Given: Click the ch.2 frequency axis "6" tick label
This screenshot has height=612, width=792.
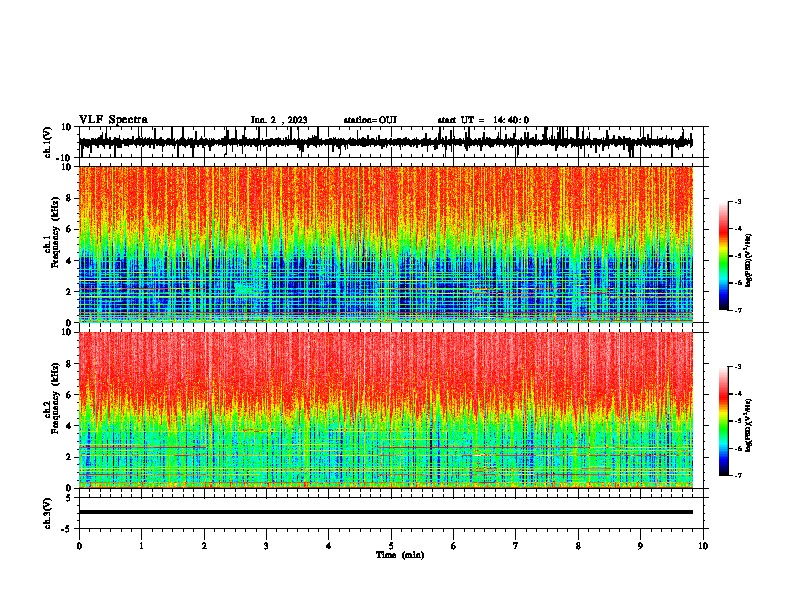Looking at the screenshot, I should [69, 395].
